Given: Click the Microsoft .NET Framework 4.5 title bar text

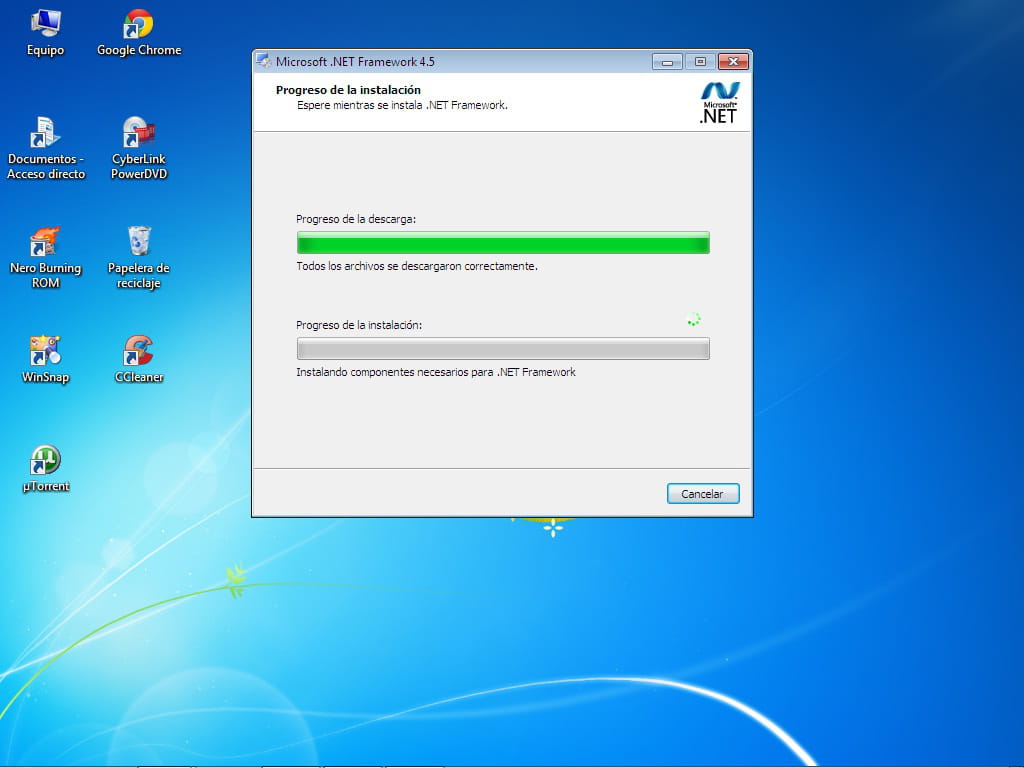Looking at the screenshot, I should pos(355,62).
